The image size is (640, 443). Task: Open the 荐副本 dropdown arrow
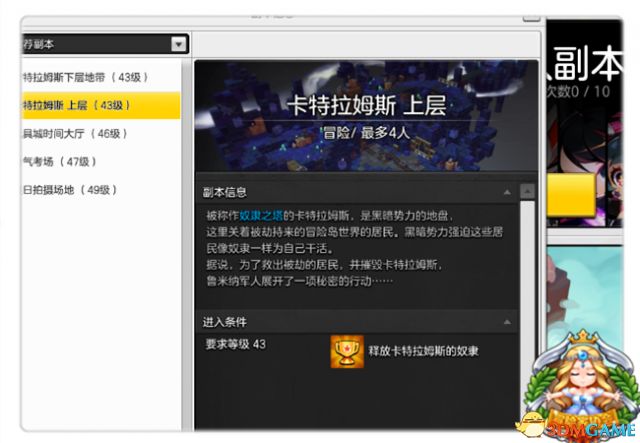pyautogui.click(x=178, y=44)
